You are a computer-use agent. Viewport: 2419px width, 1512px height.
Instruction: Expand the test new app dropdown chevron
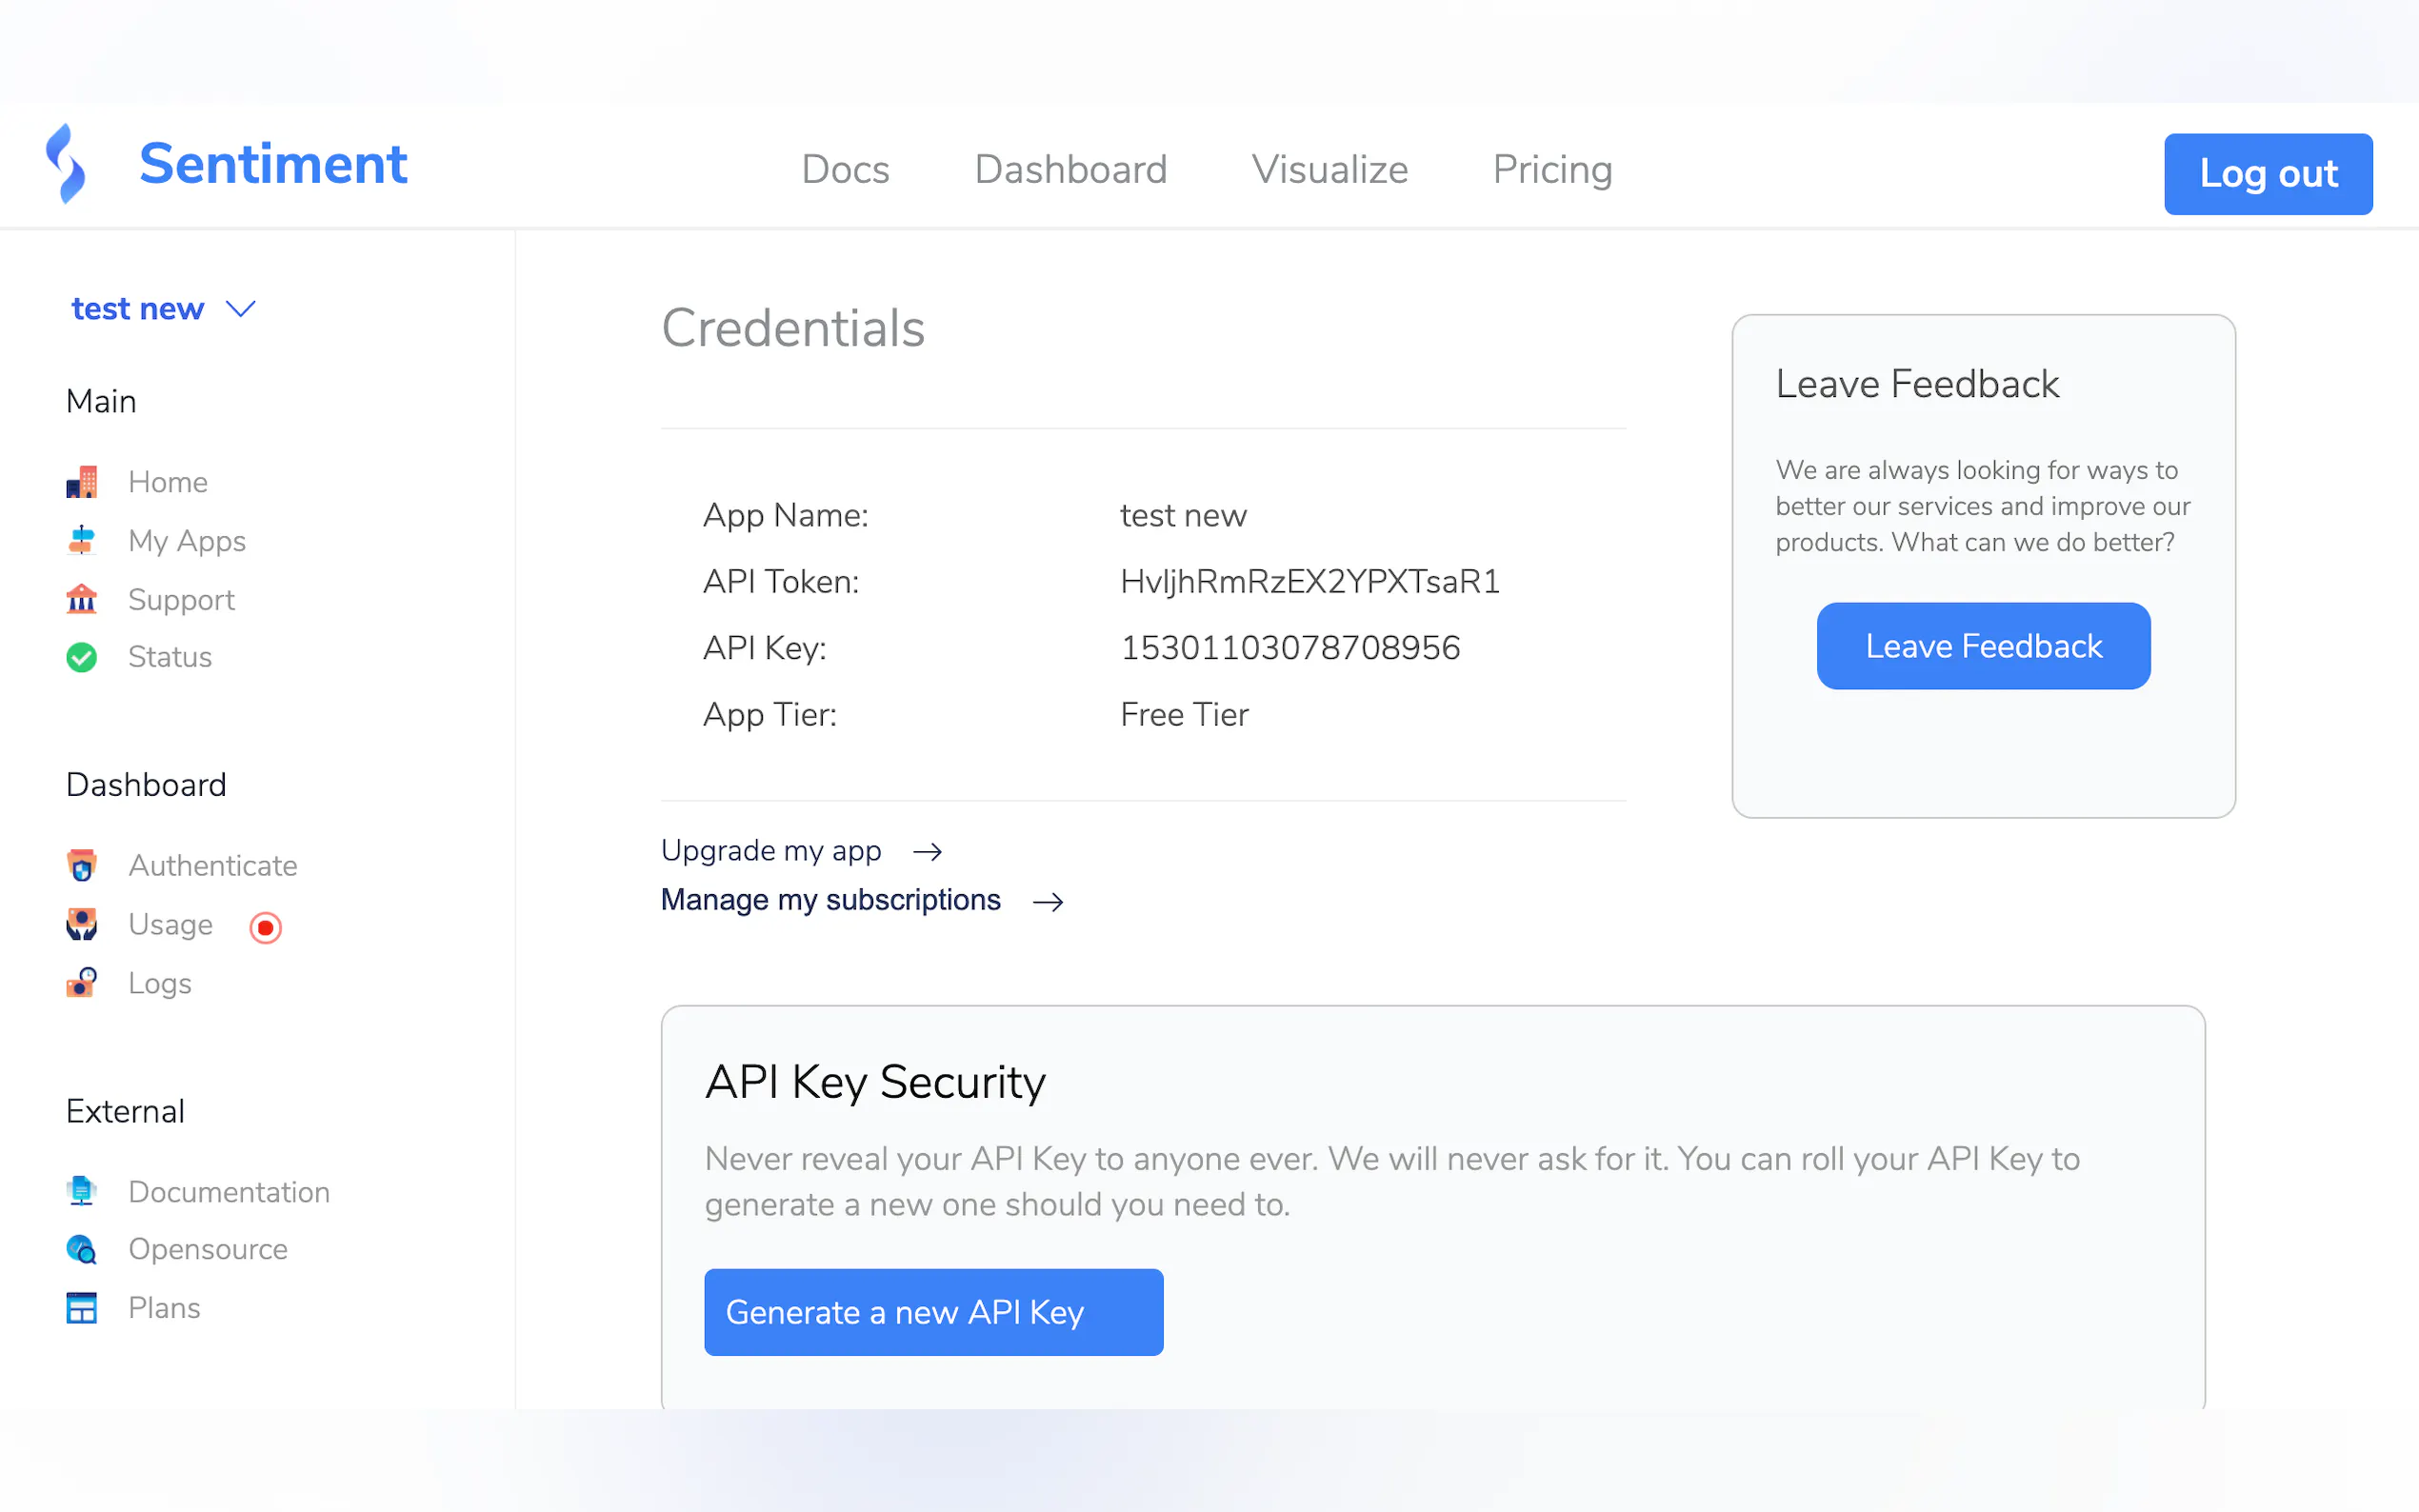(x=241, y=309)
